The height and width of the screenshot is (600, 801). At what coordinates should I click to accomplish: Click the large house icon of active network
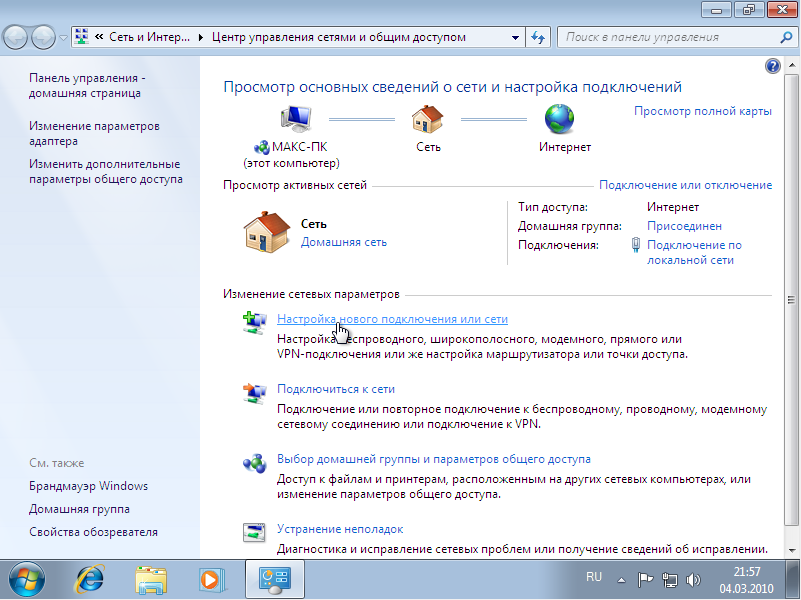[267, 232]
